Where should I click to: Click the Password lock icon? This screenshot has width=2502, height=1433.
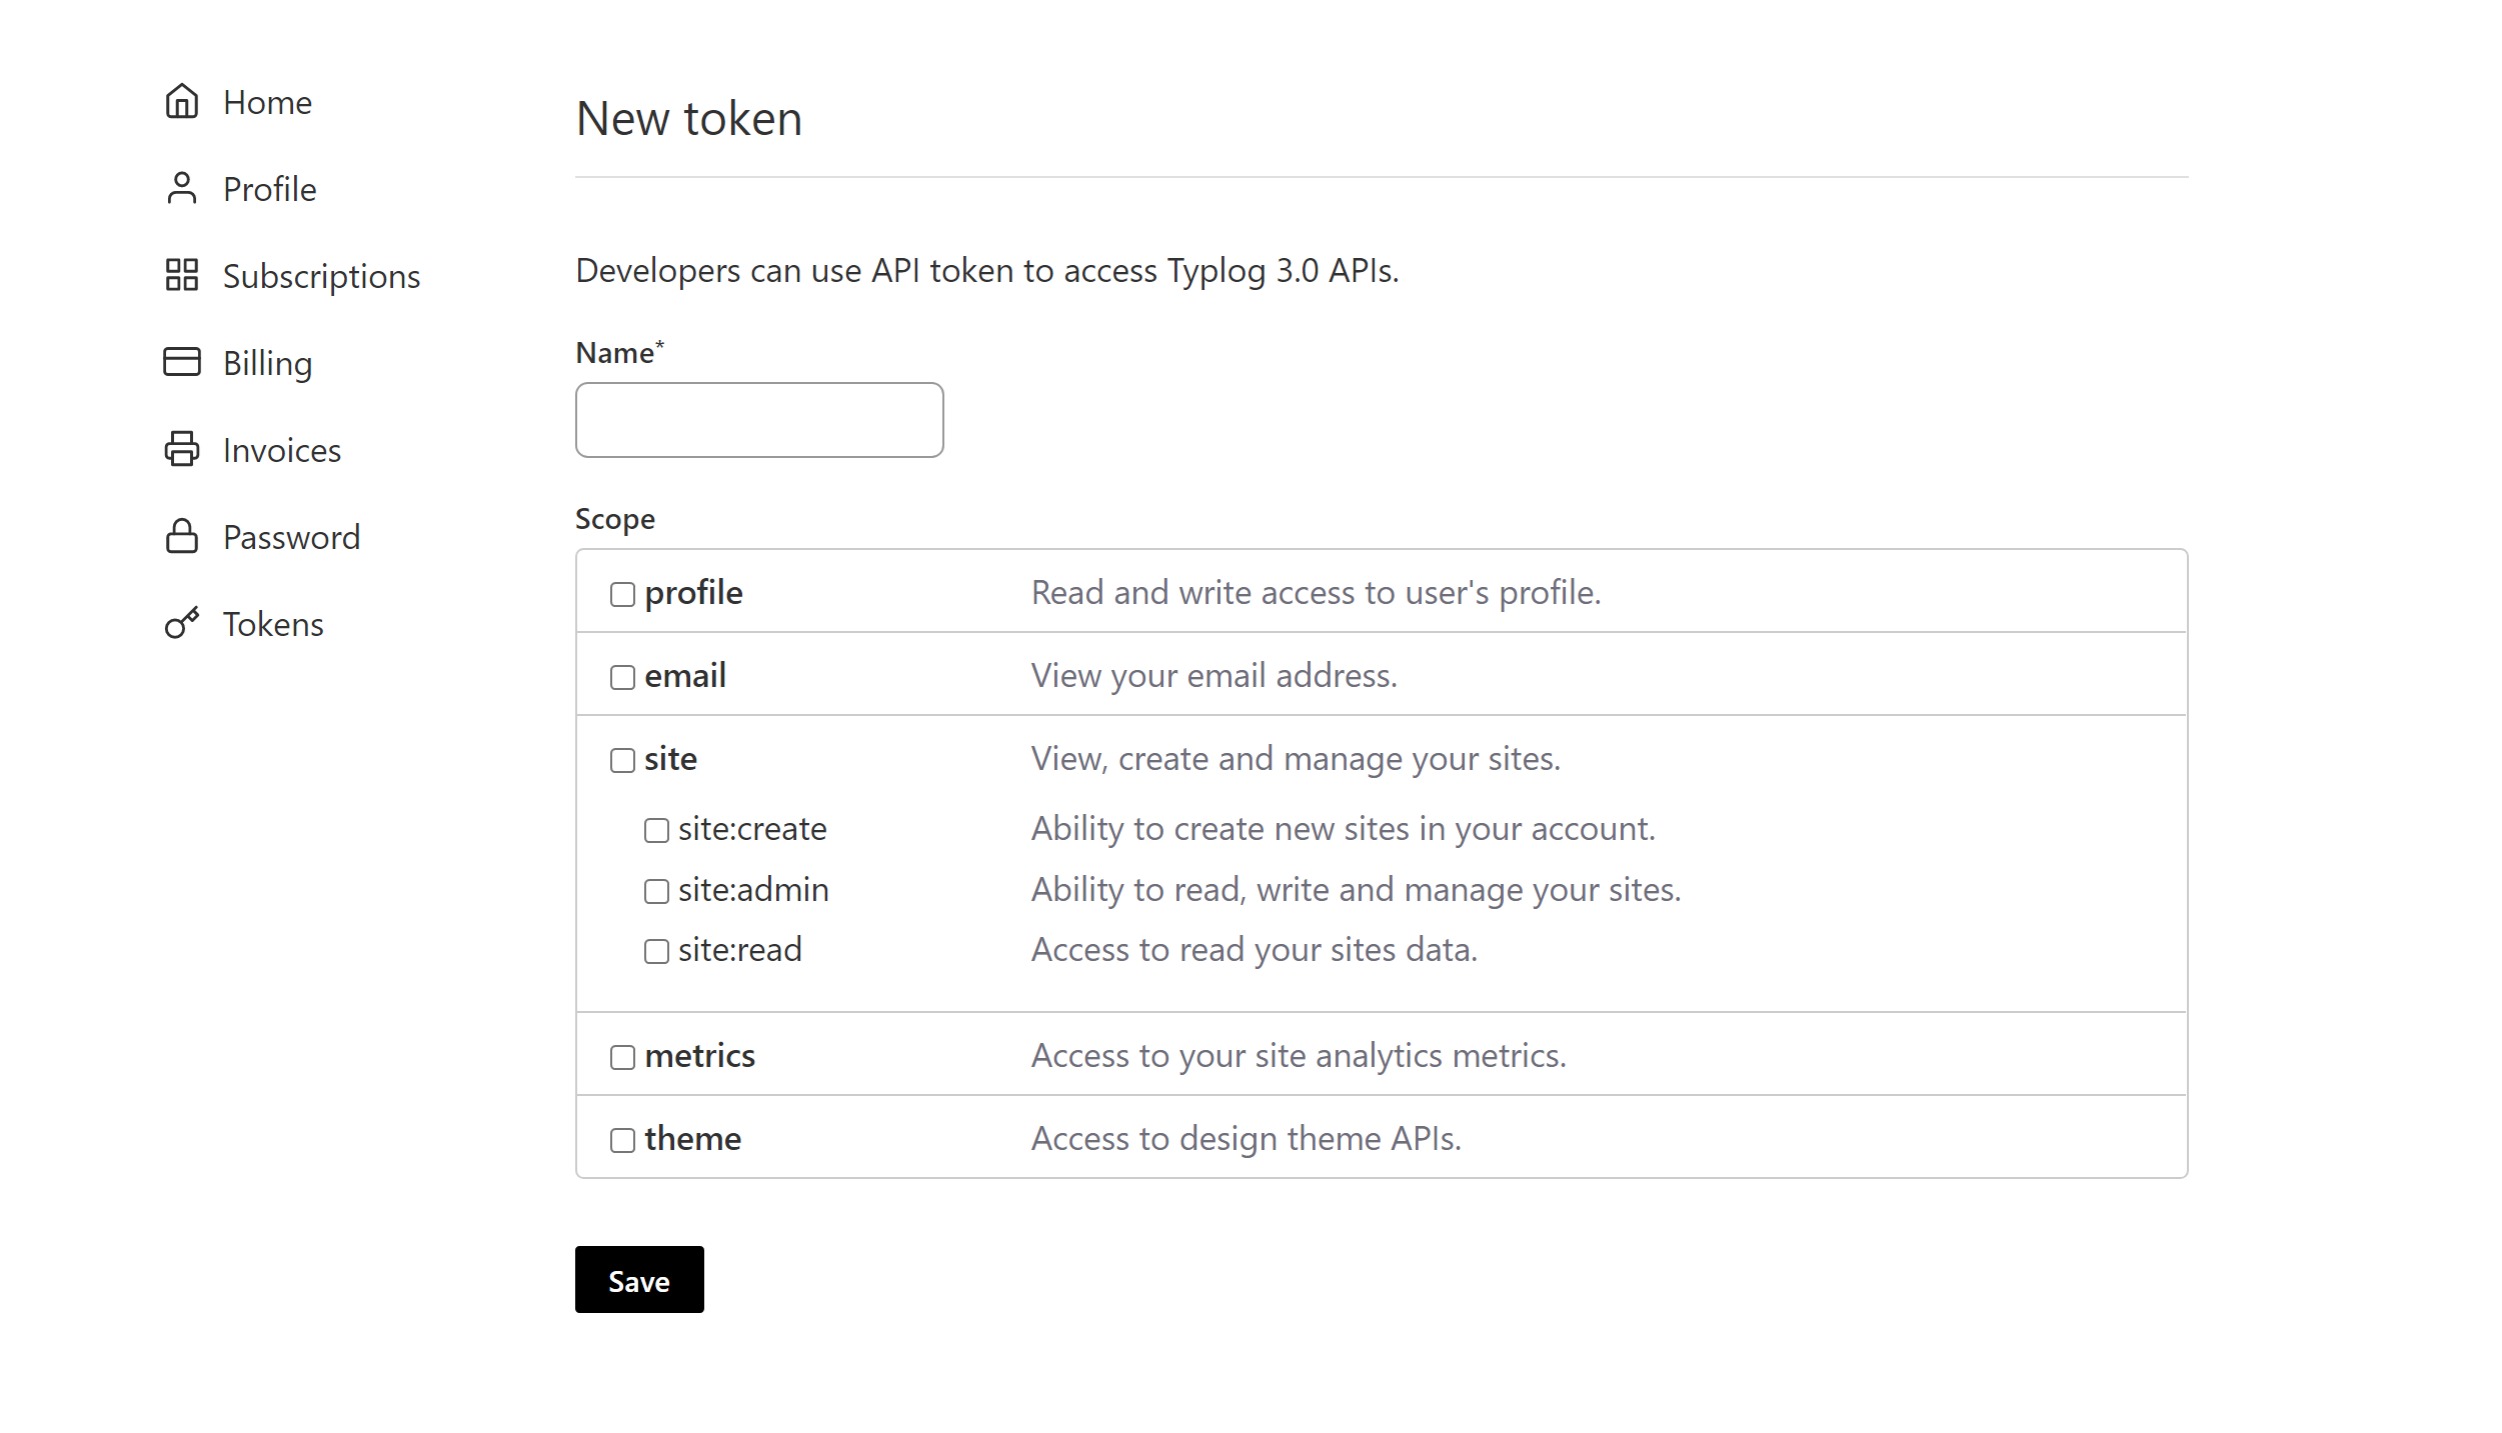(180, 536)
